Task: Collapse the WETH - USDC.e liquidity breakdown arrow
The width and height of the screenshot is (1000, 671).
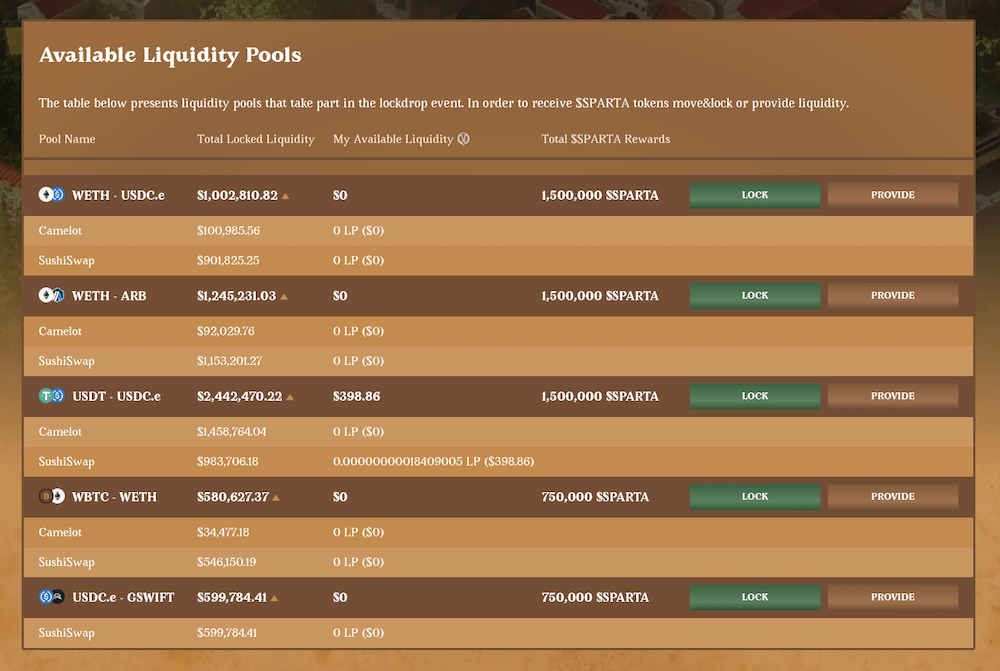Action: (x=286, y=196)
